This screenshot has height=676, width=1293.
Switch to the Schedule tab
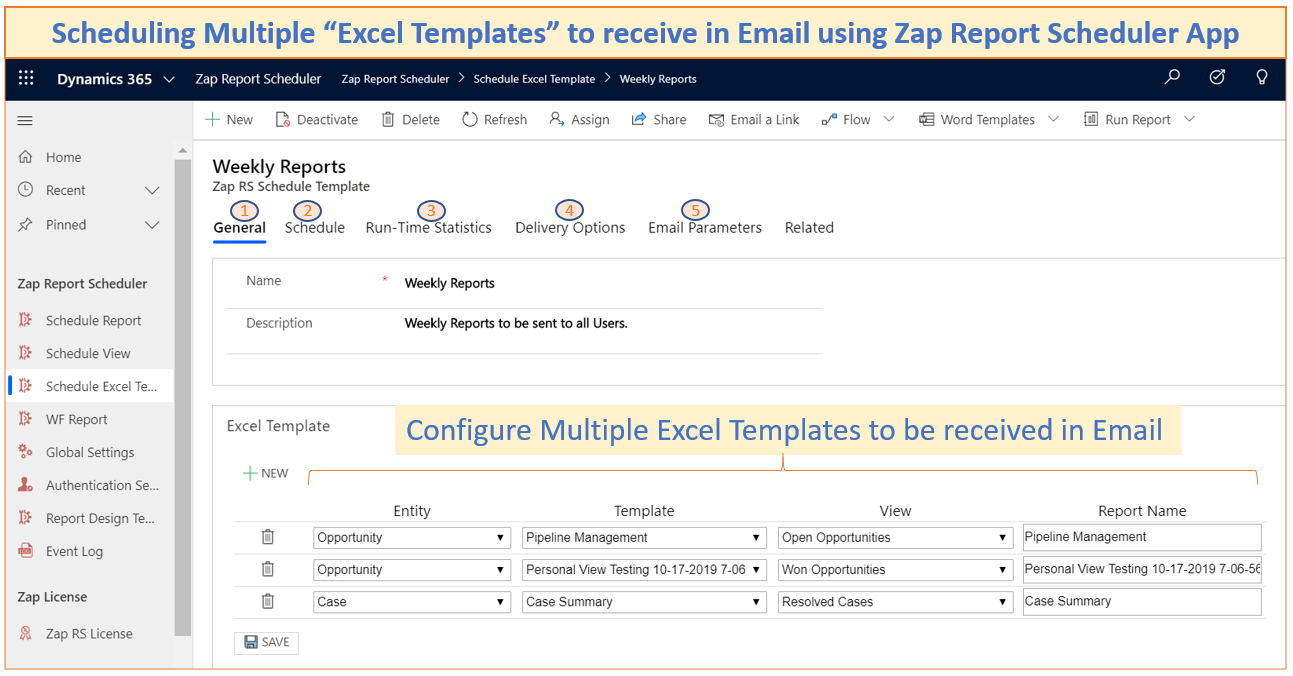point(315,228)
